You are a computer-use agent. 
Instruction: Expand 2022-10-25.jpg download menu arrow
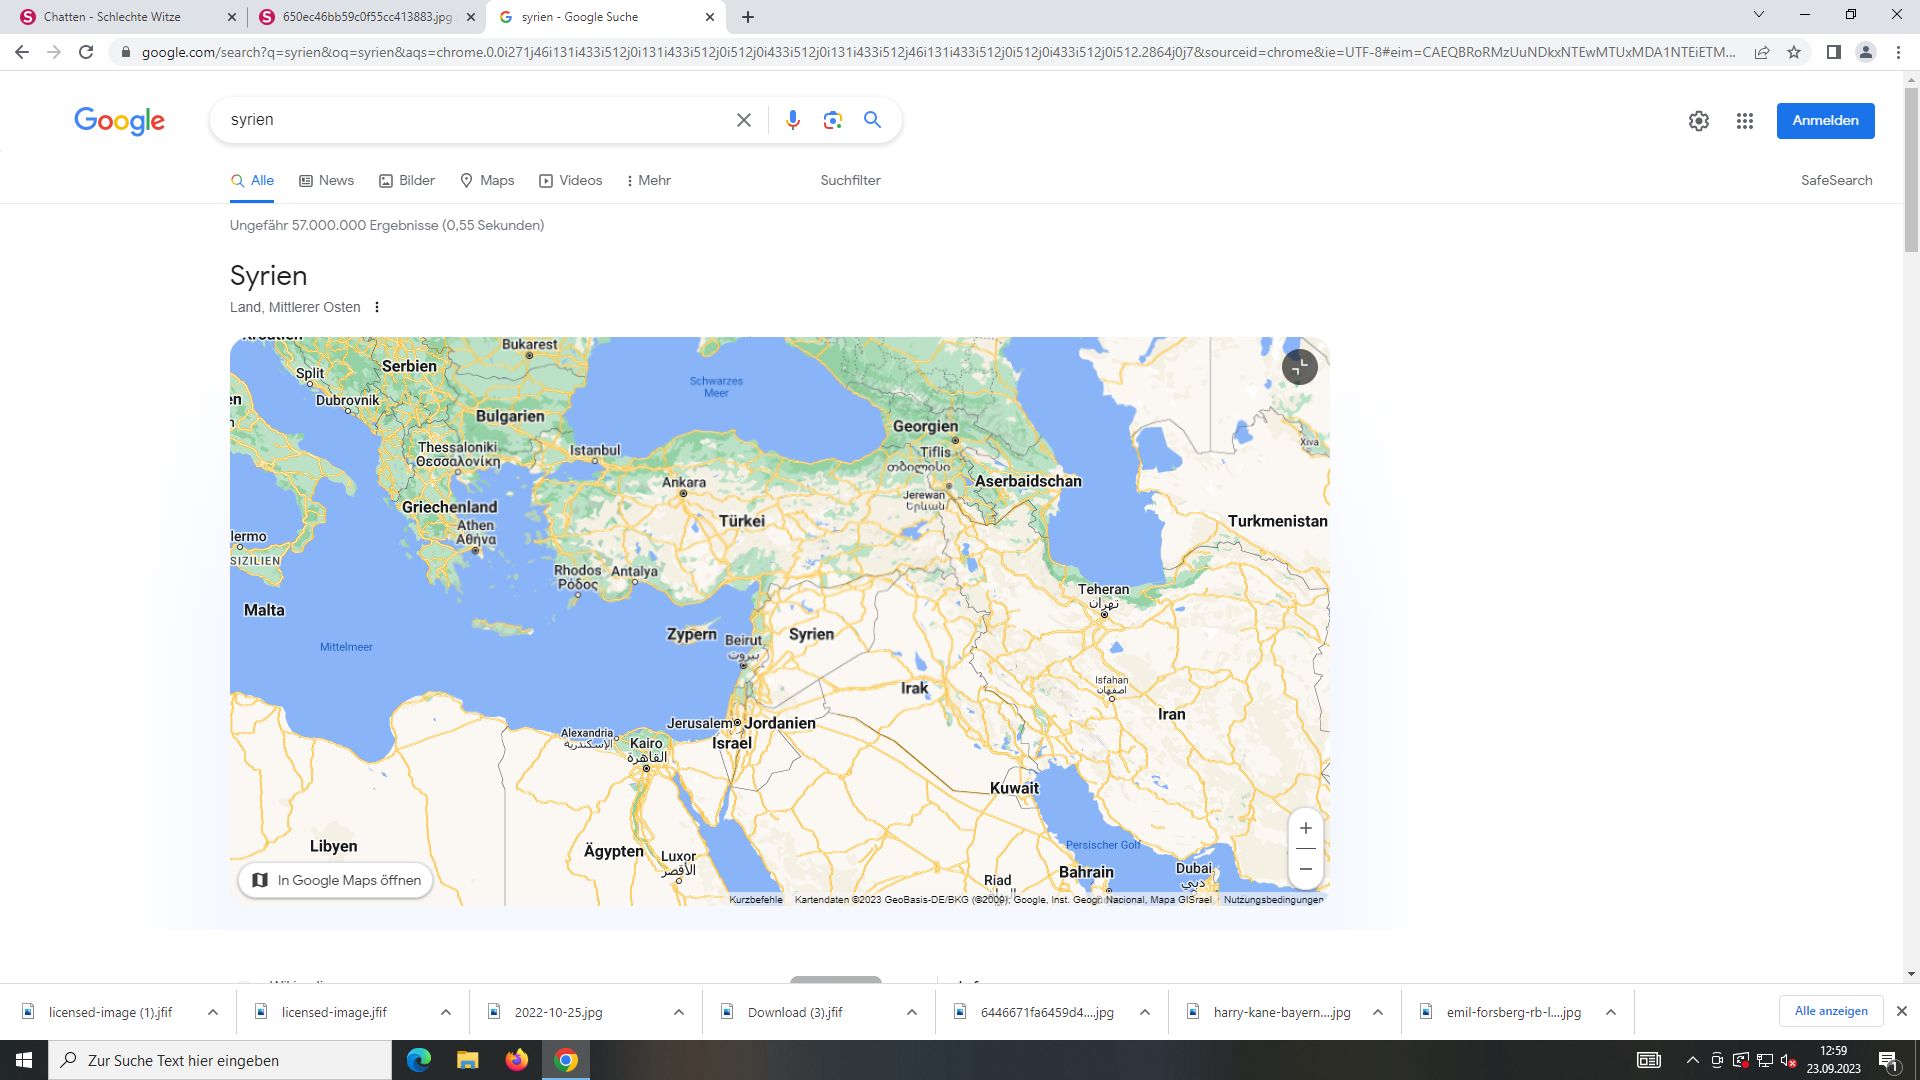(679, 1012)
